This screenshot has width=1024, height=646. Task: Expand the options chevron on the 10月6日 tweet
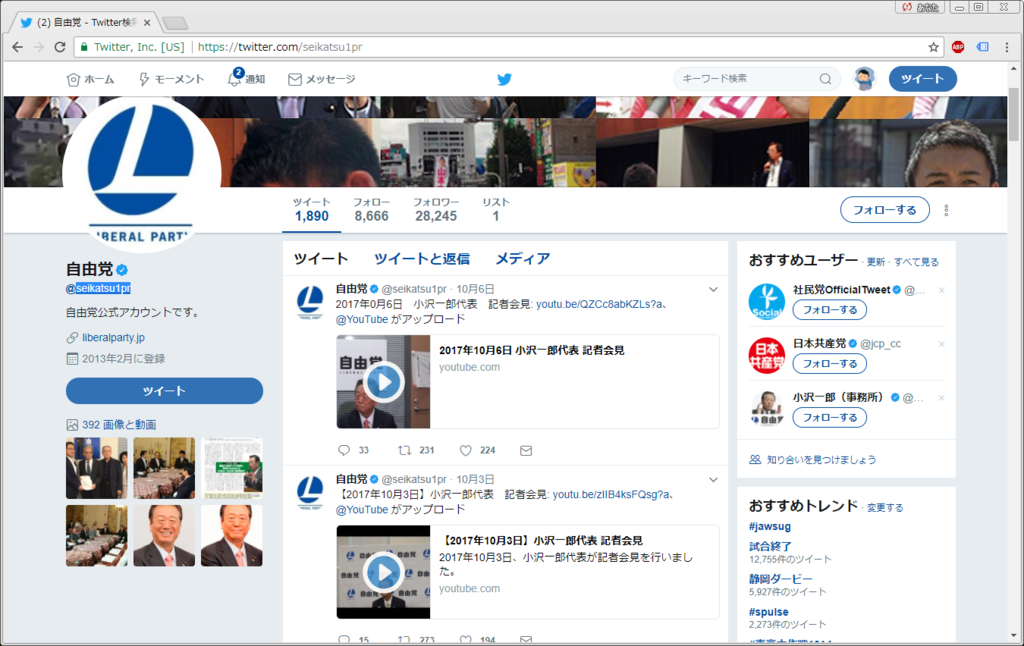coord(713,289)
